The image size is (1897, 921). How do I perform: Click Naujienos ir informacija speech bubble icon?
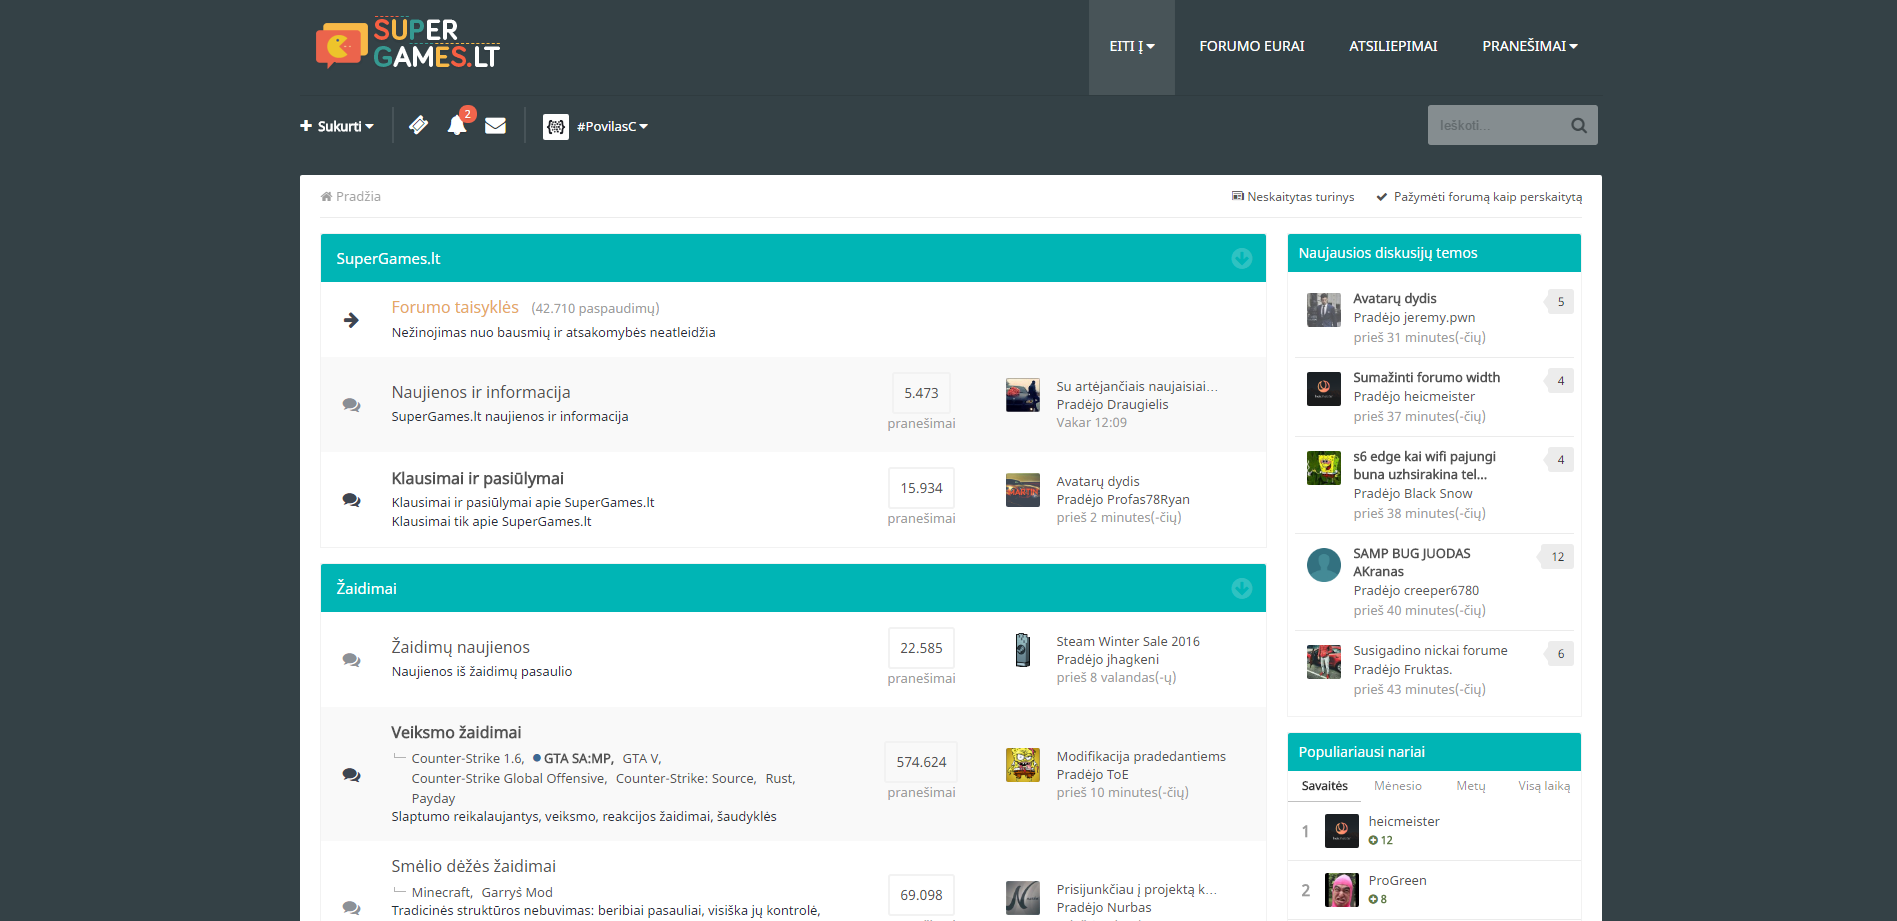point(351,405)
